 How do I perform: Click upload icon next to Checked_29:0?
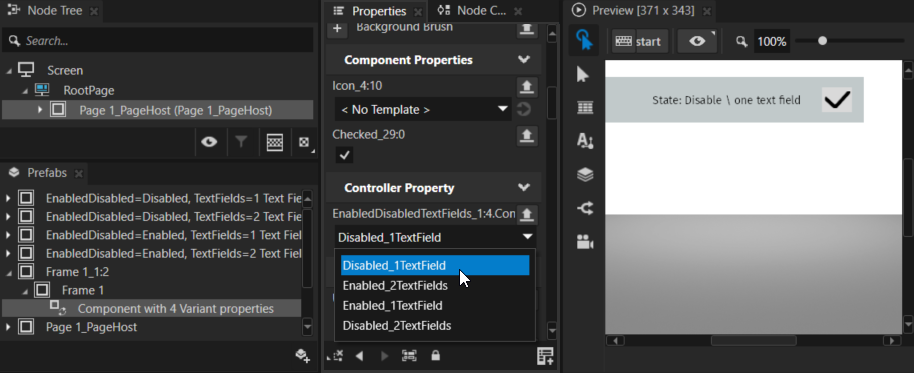point(527,136)
